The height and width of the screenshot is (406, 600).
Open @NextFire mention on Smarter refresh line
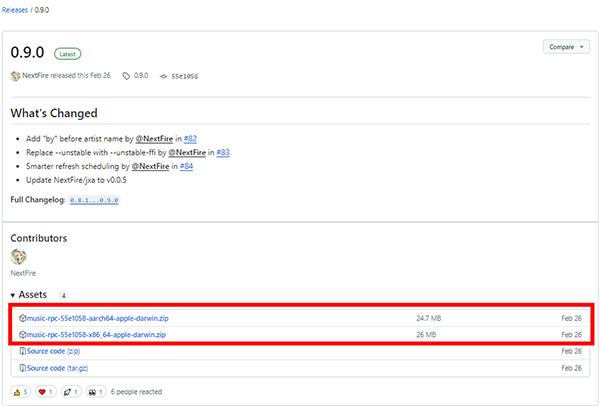point(150,166)
